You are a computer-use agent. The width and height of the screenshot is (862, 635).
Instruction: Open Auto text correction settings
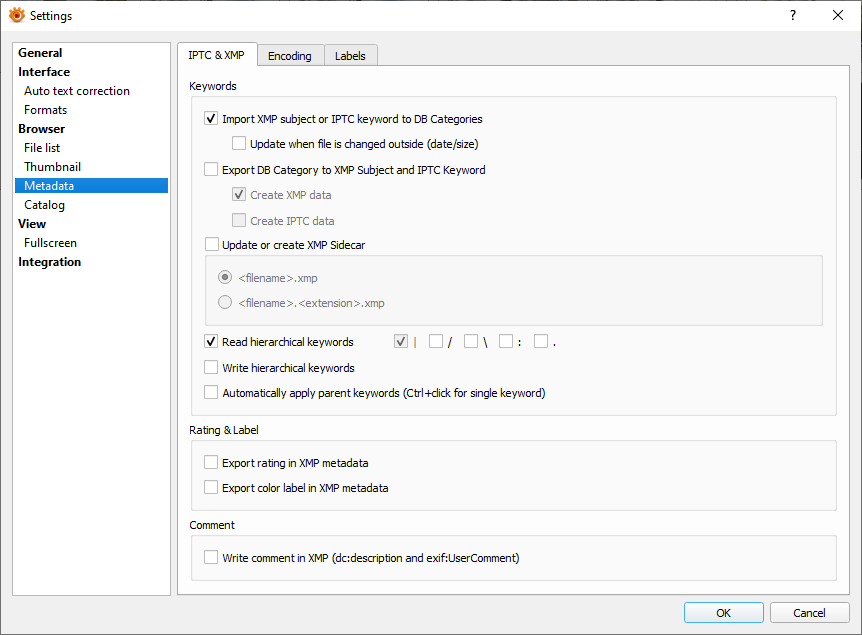point(77,91)
